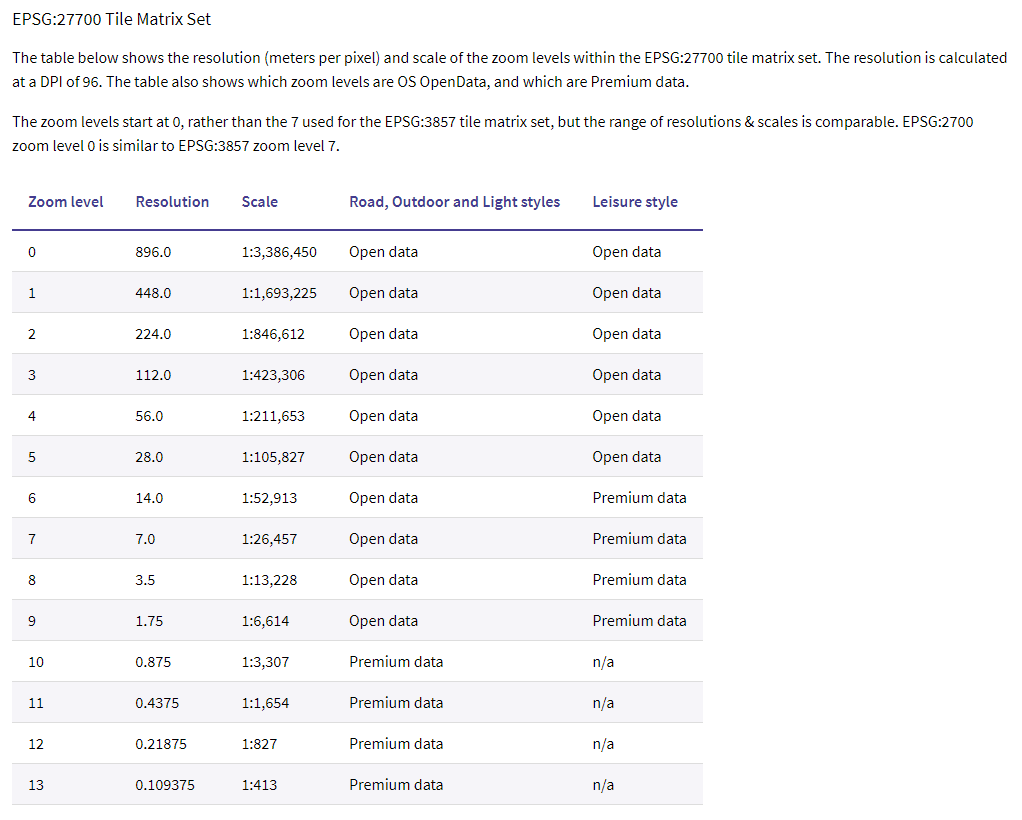Click scale value 1:1,693,225
The image size is (1022, 820).
(279, 293)
